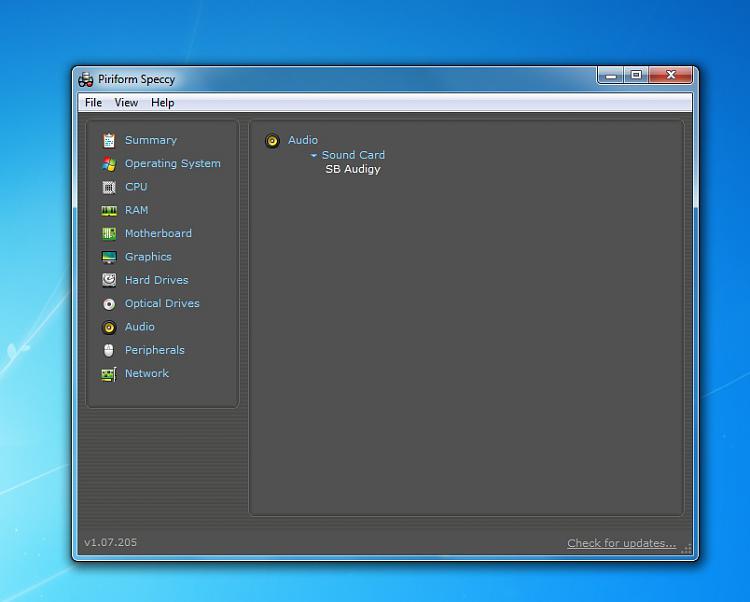750x602 pixels.
Task: Open the Help menu
Action: click(163, 102)
